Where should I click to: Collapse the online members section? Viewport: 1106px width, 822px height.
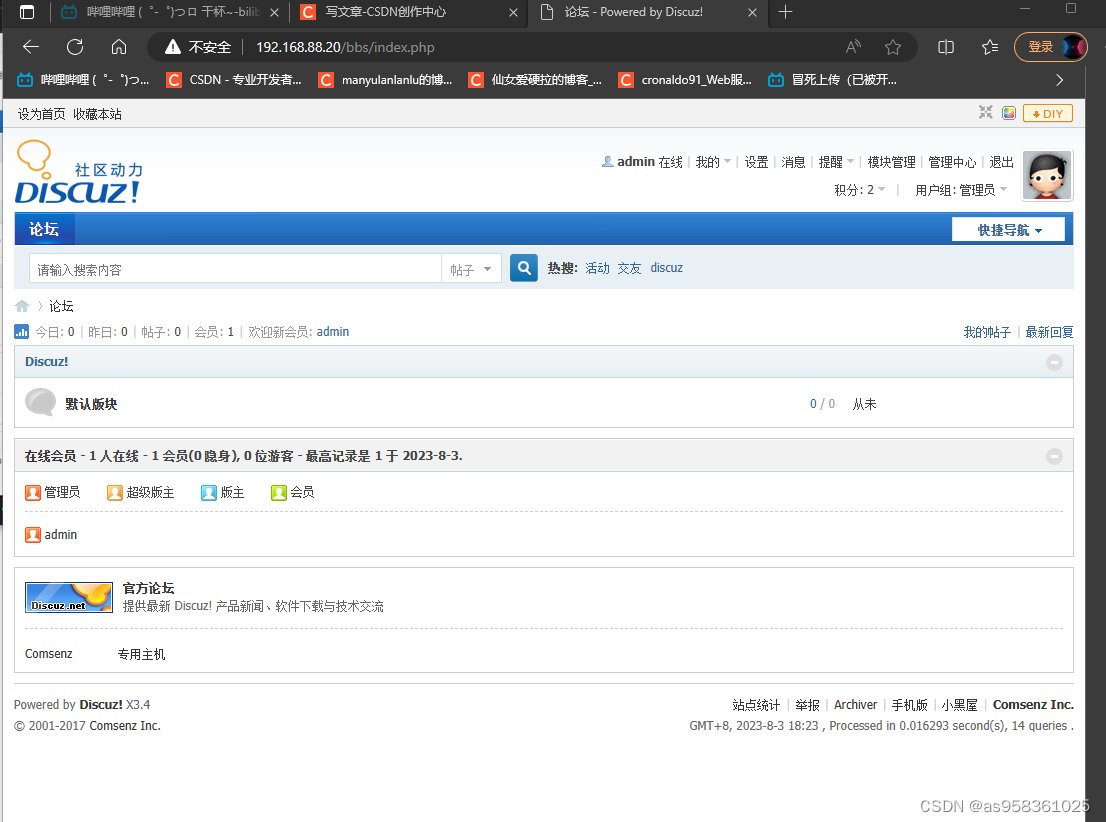click(x=1055, y=457)
